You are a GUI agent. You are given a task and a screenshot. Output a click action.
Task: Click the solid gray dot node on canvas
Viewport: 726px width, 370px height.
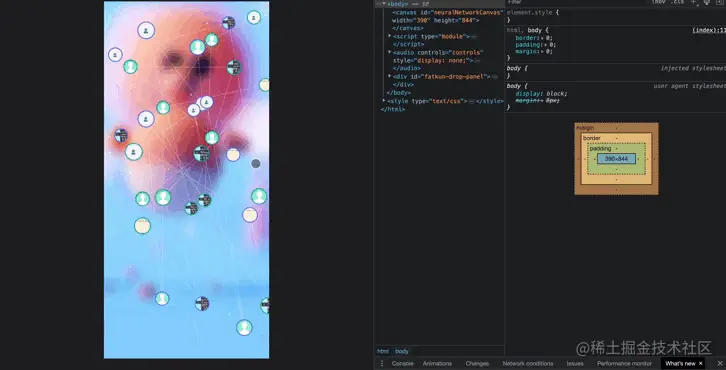[256, 163]
